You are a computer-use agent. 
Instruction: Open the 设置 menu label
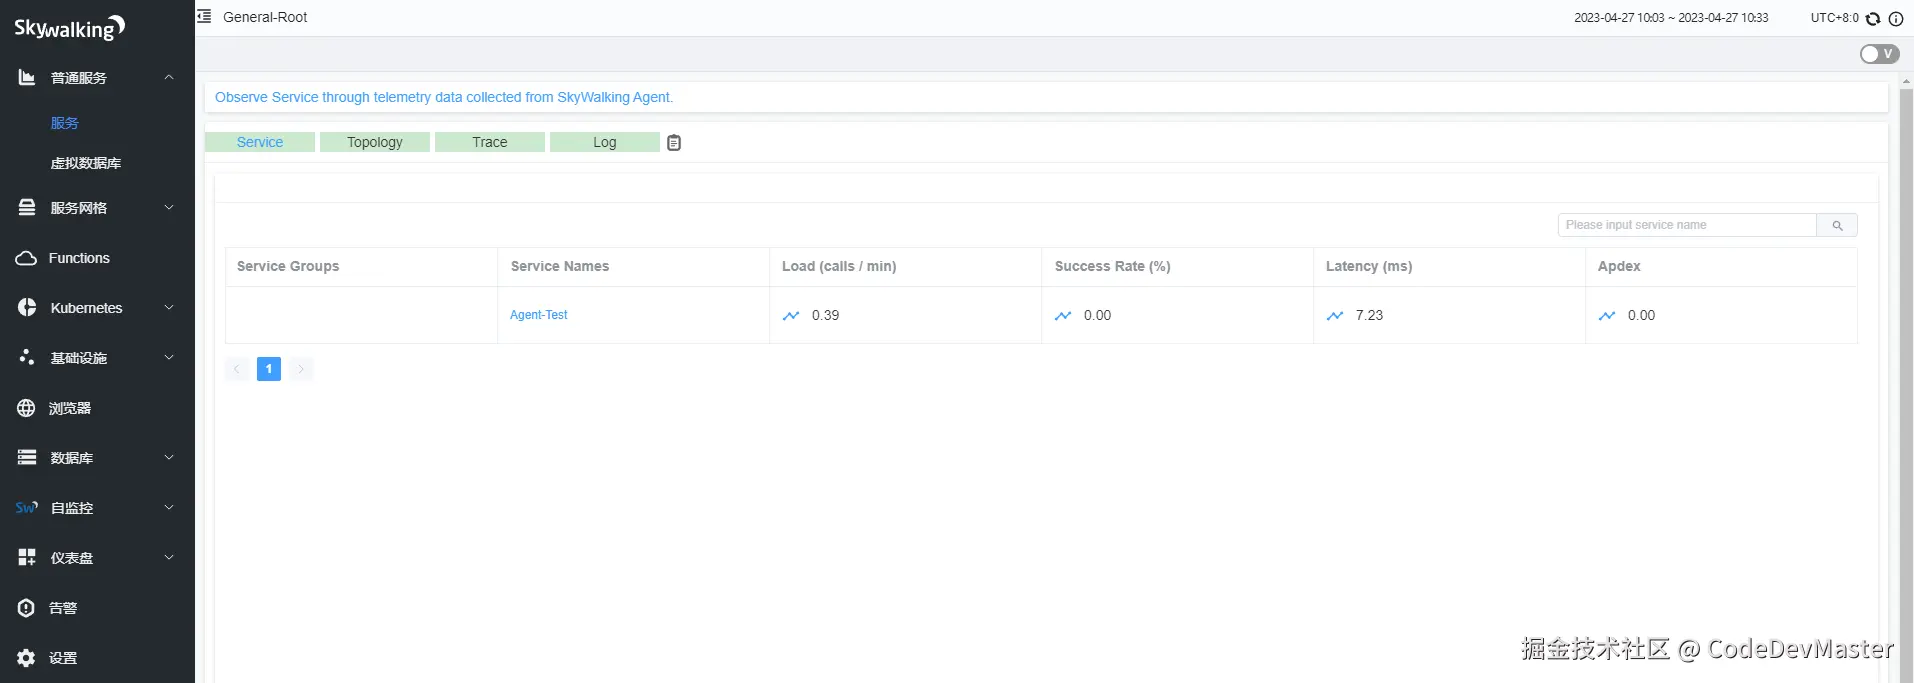tap(63, 658)
